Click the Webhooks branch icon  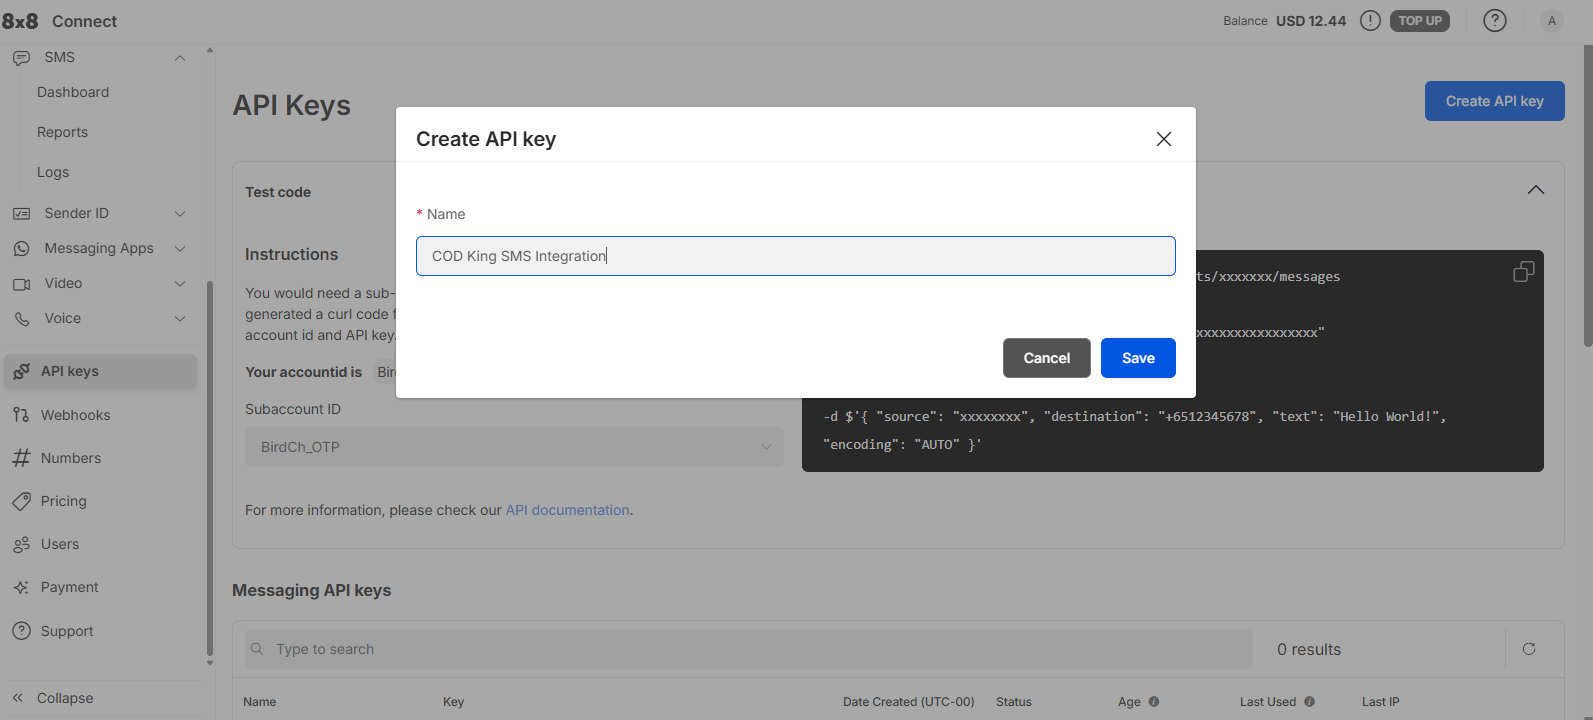click(x=21, y=415)
